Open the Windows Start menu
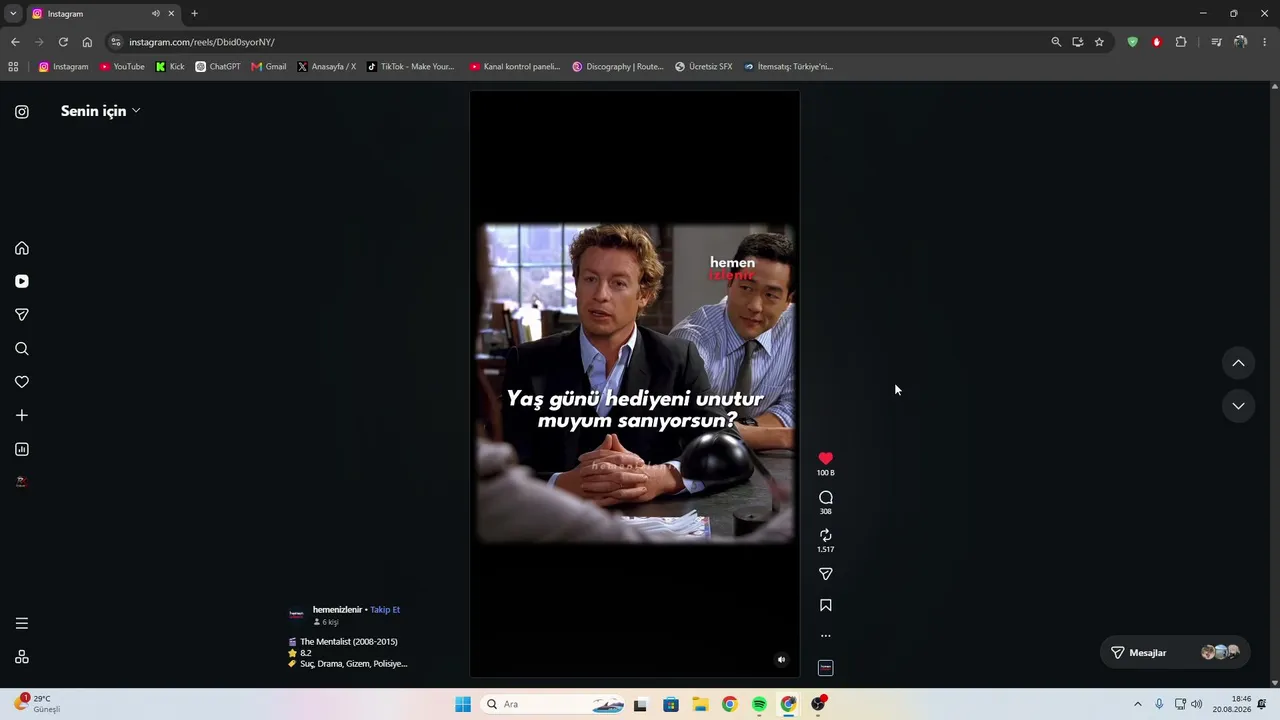Image resolution: width=1280 pixels, height=720 pixels. (x=463, y=704)
